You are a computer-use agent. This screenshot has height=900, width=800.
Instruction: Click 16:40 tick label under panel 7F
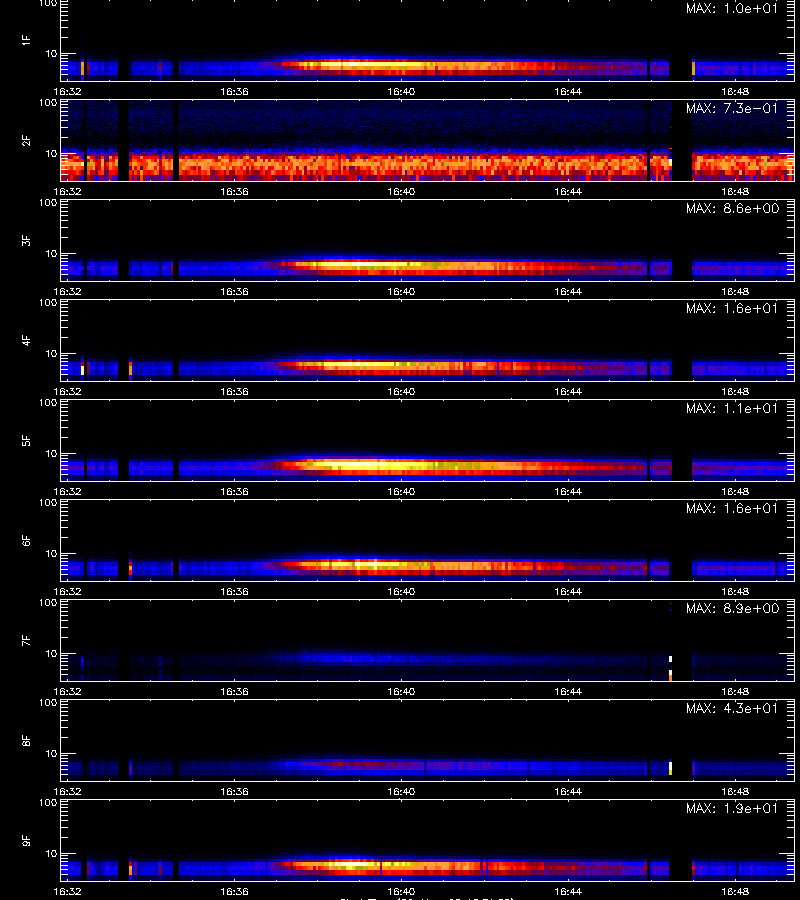point(401,692)
